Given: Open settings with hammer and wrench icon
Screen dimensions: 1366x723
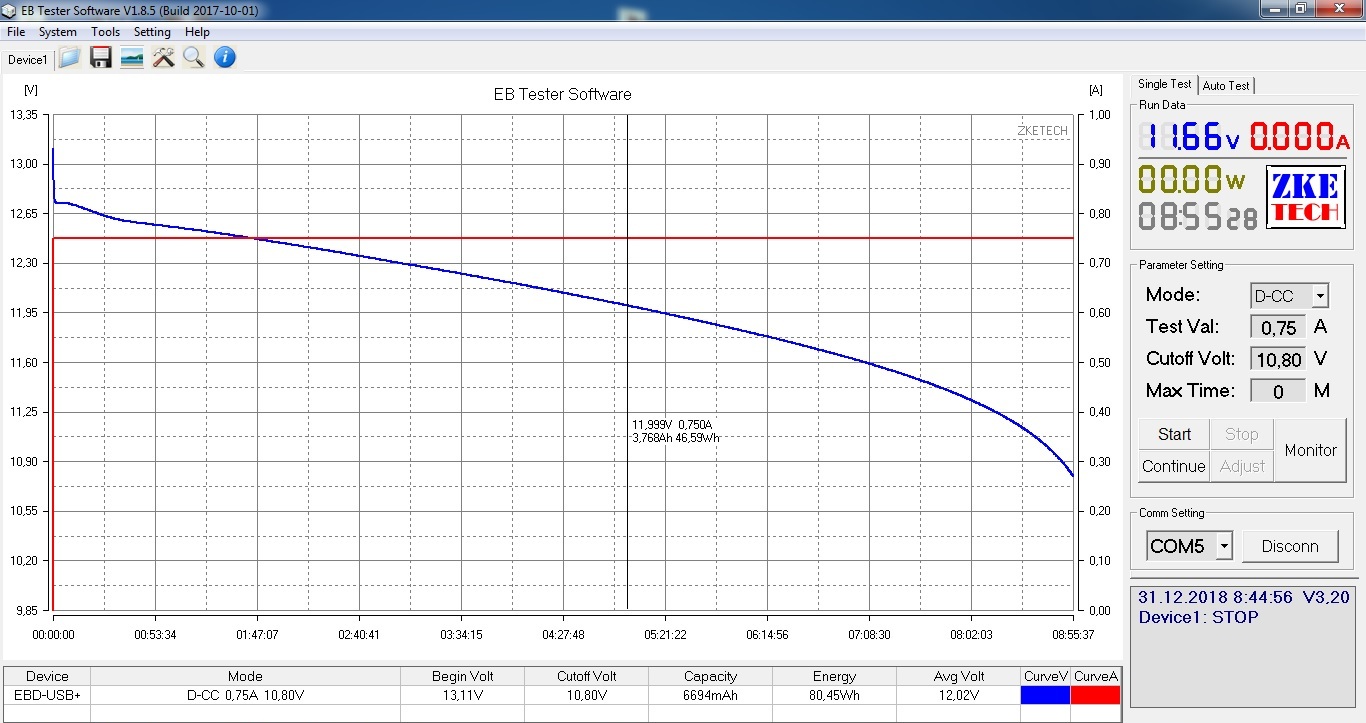Looking at the screenshot, I should click(x=163, y=58).
